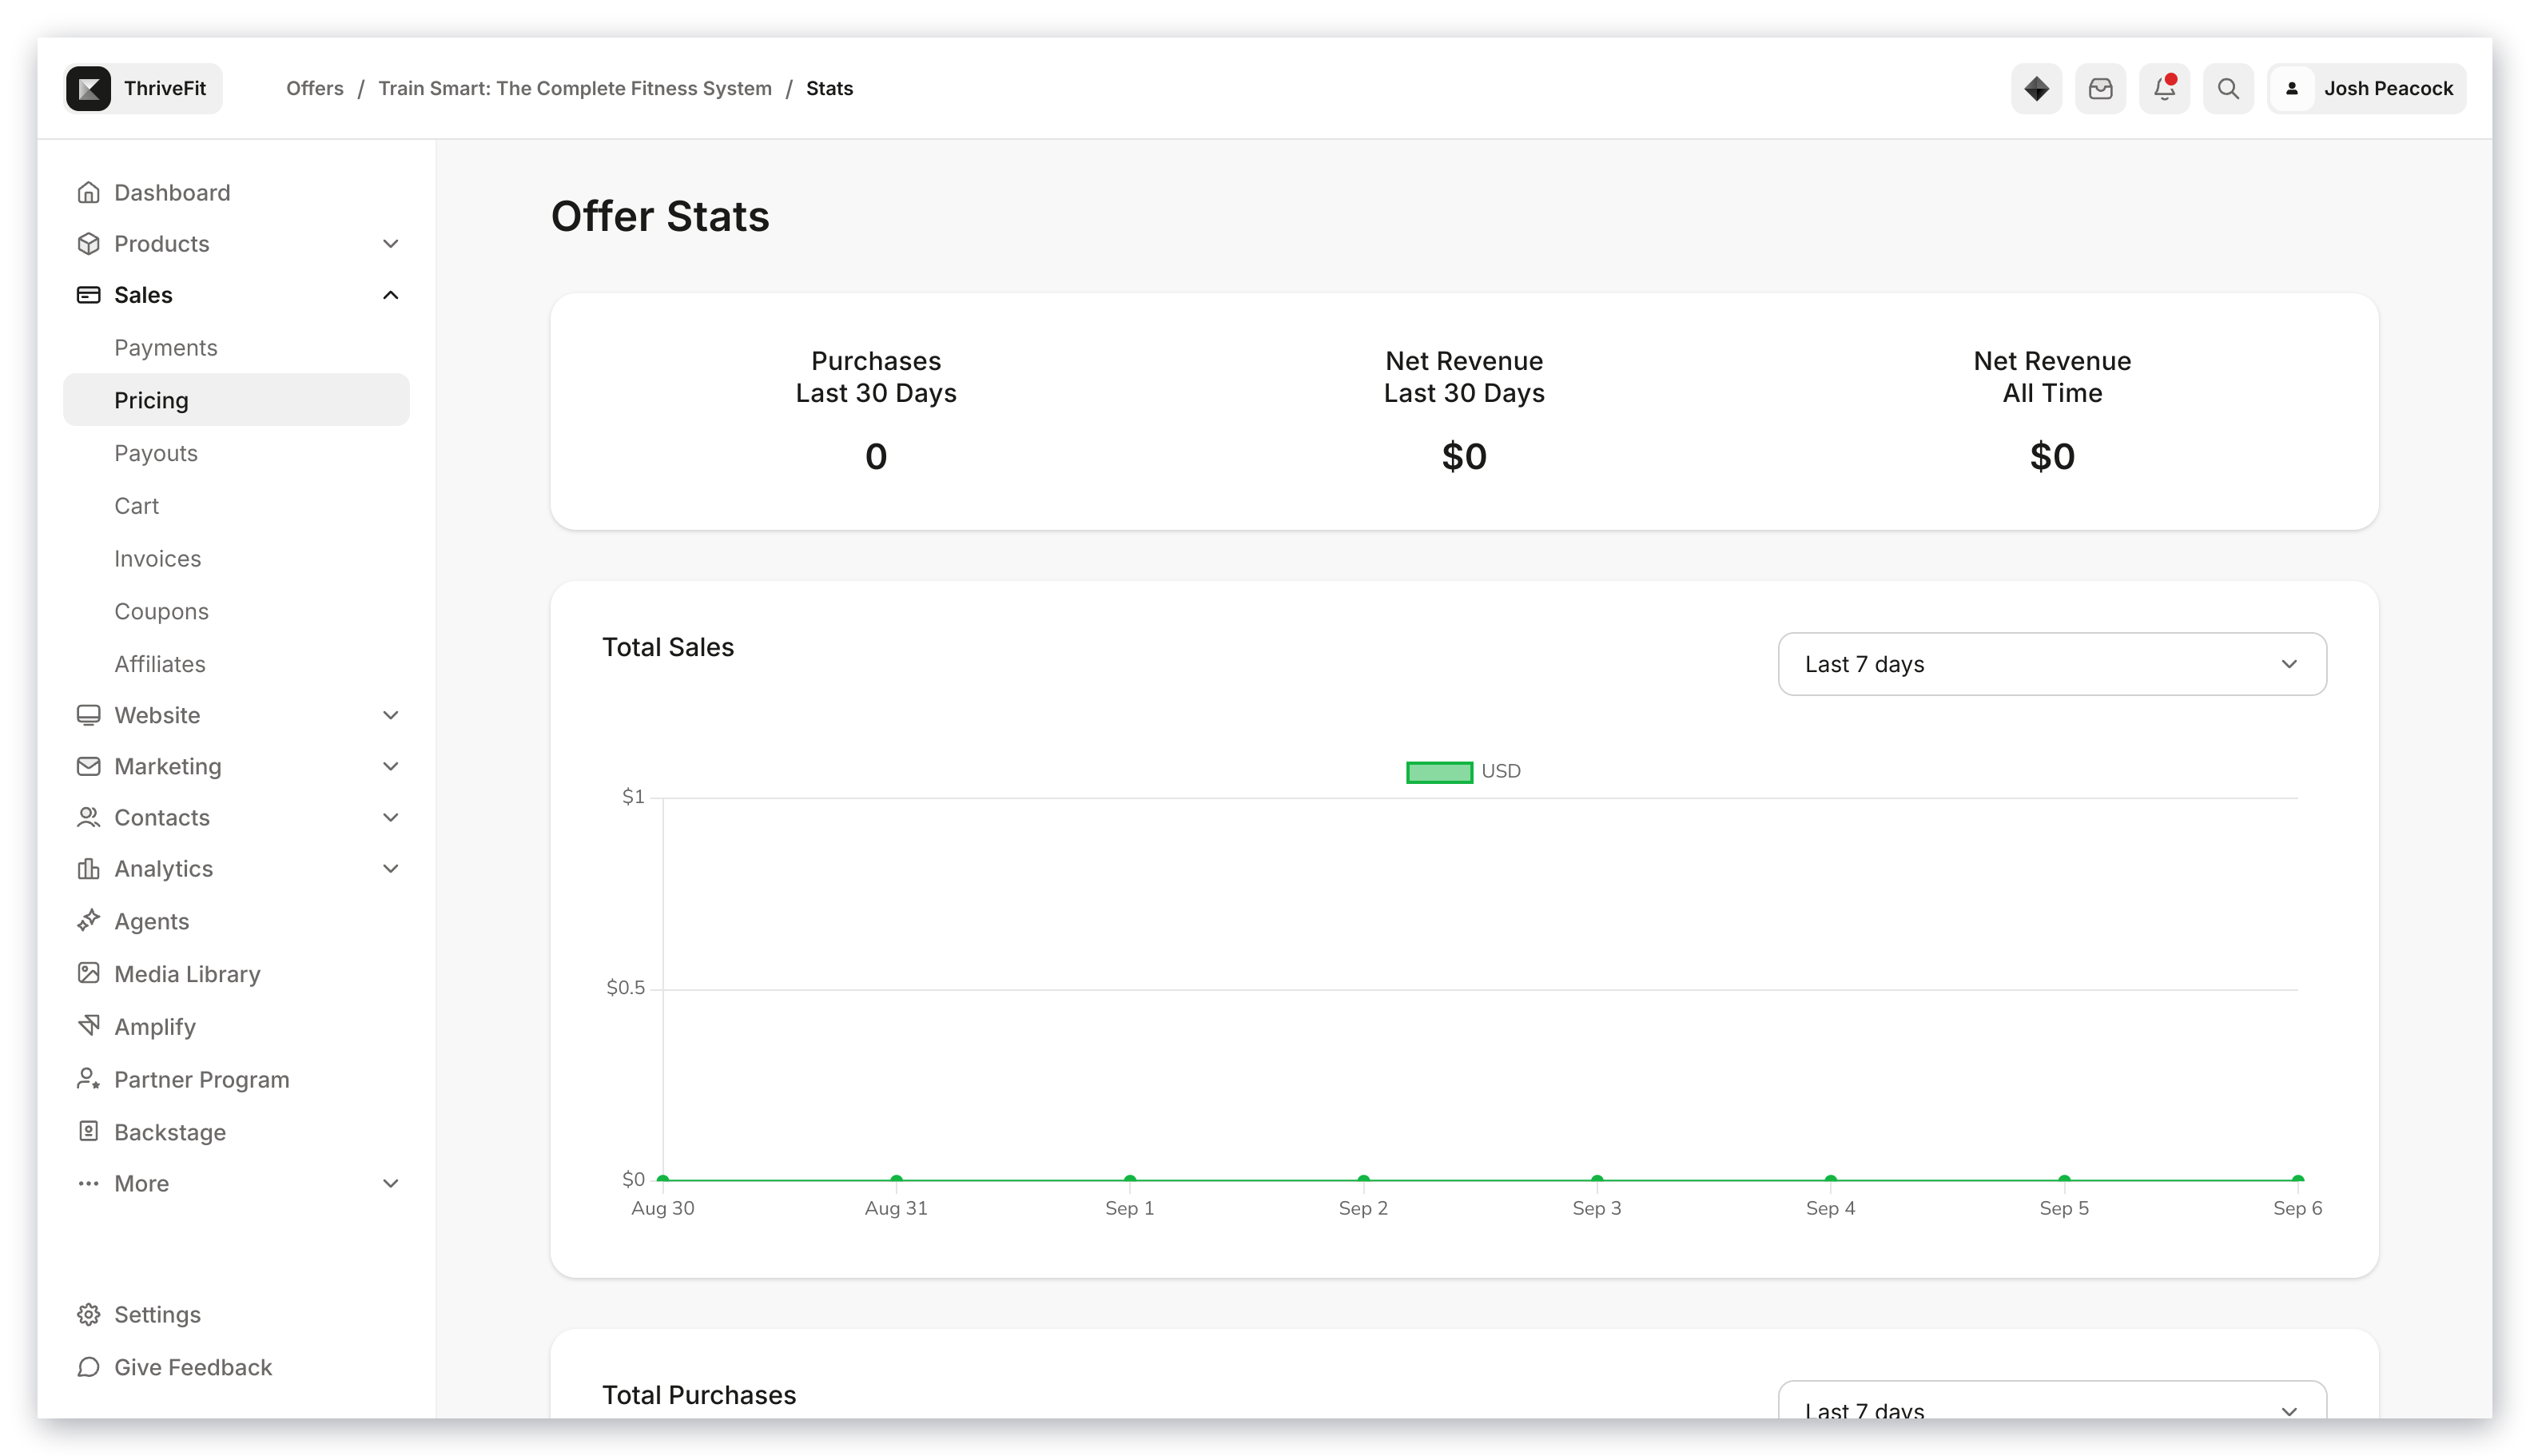The height and width of the screenshot is (1456, 2530).
Task: Expand the Marketing section chevron
Action: coord(390,766)
